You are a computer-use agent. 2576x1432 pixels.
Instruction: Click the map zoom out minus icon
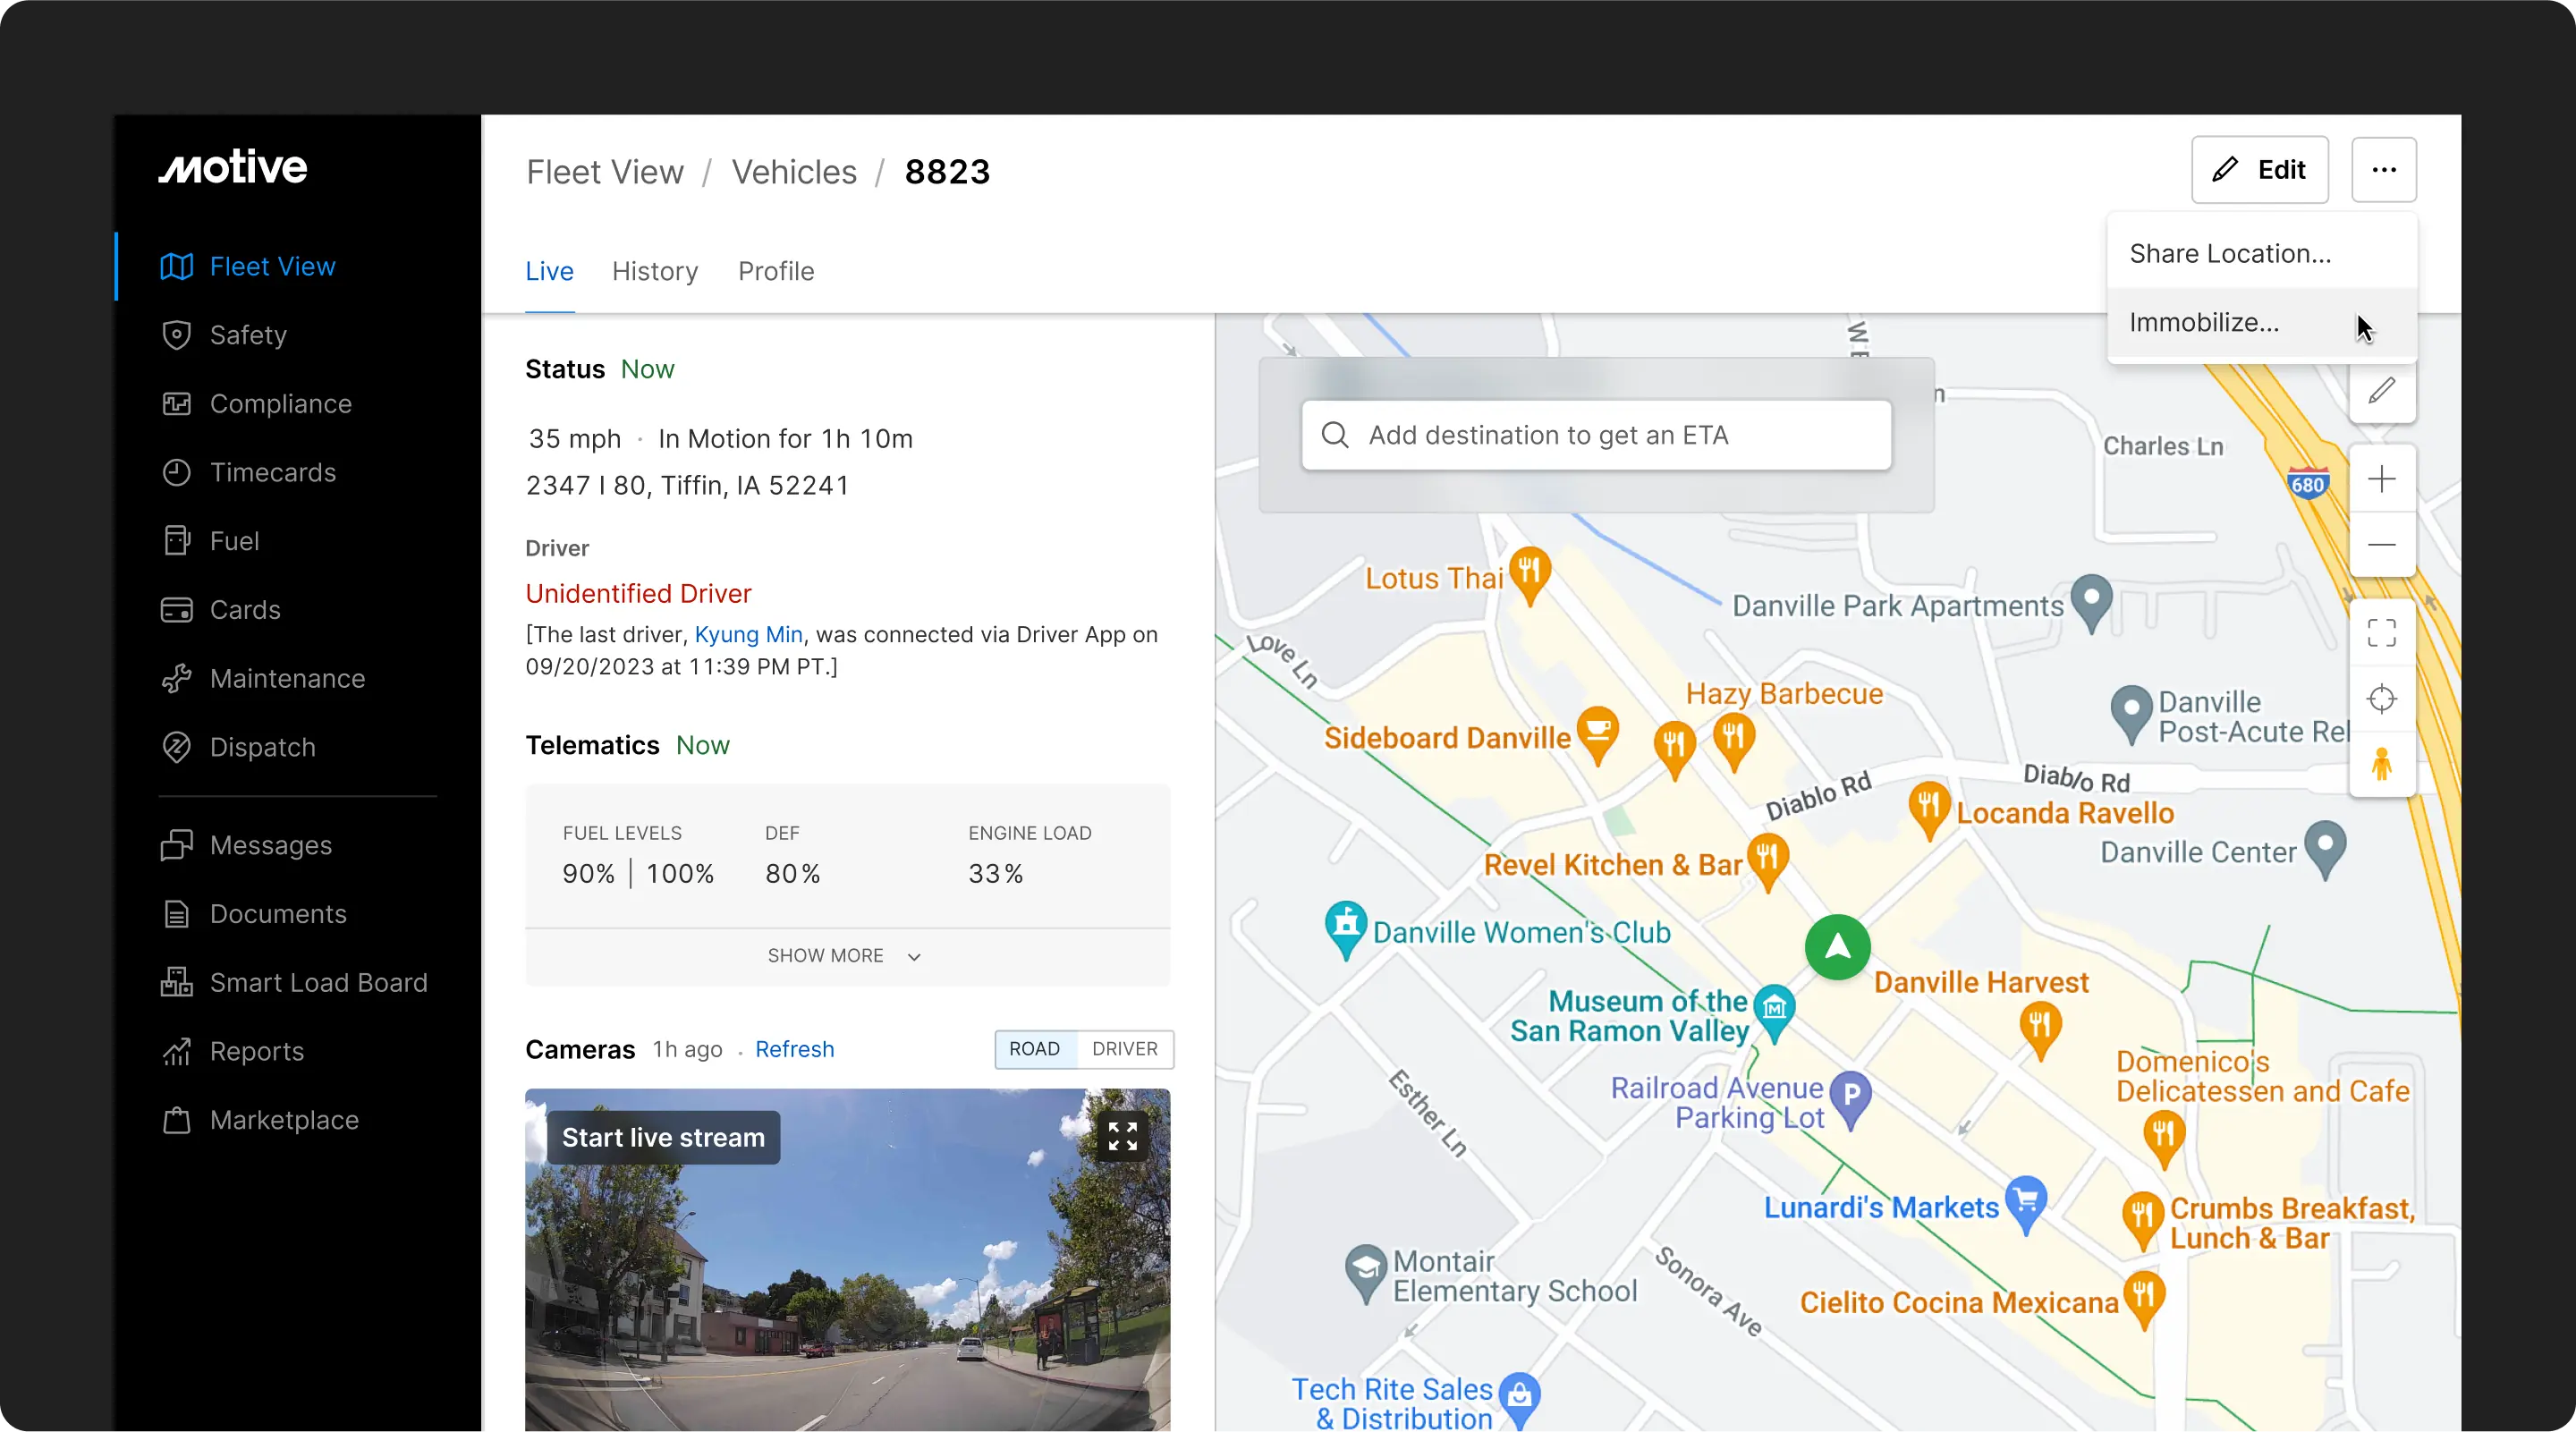(x=2381, y=544)
